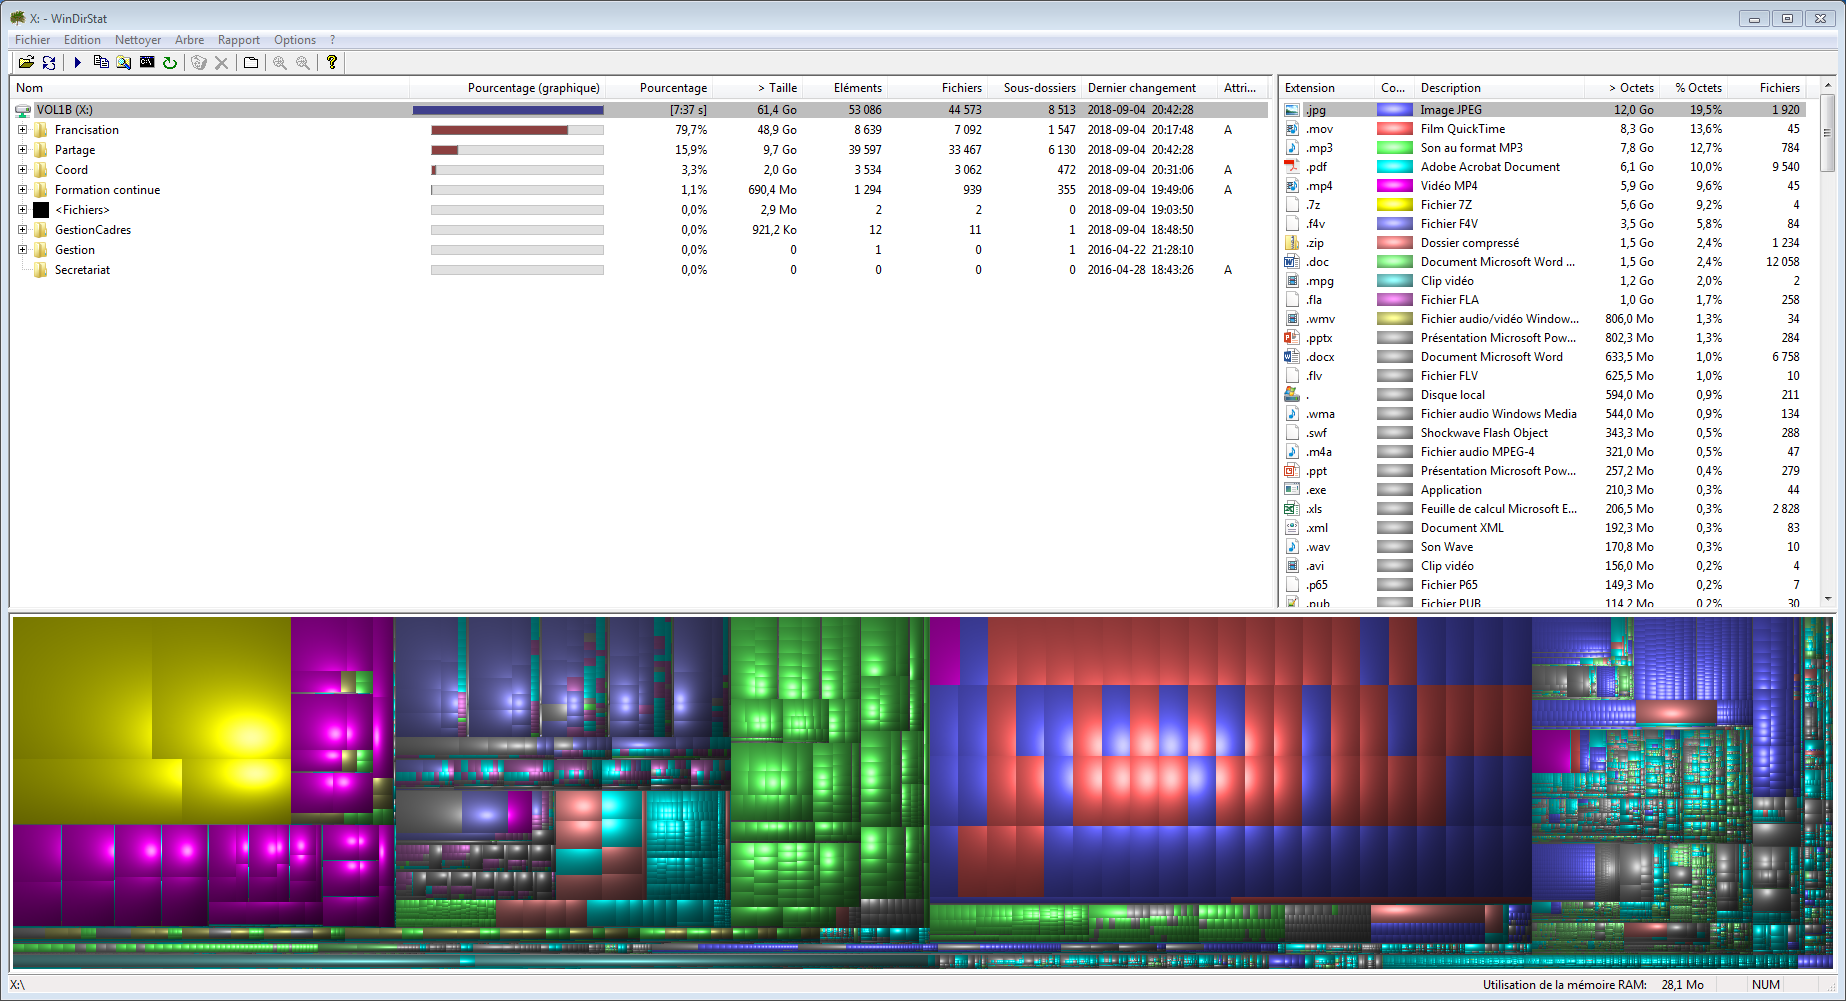Expand the Partage folder node
Image resolution: width=1846 pixels, height=1001 pixels.
click(x=22, y=150)
